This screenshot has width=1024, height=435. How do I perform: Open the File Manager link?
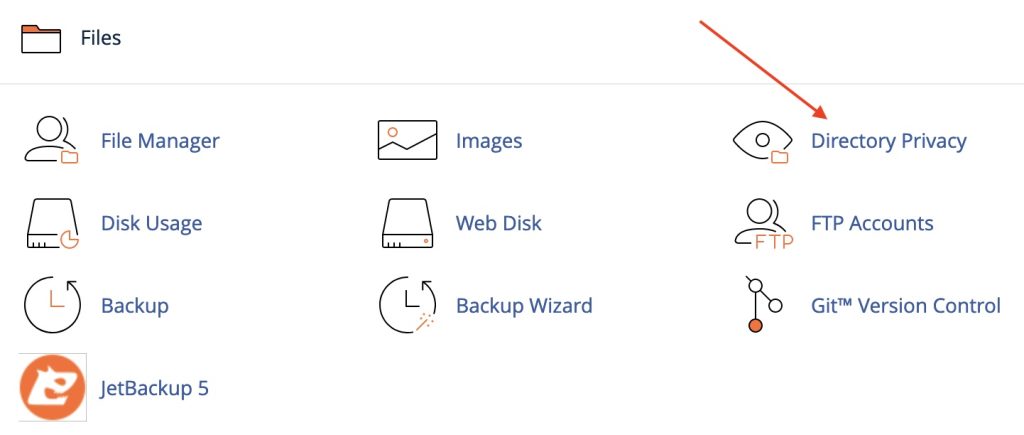click(160, 141)
